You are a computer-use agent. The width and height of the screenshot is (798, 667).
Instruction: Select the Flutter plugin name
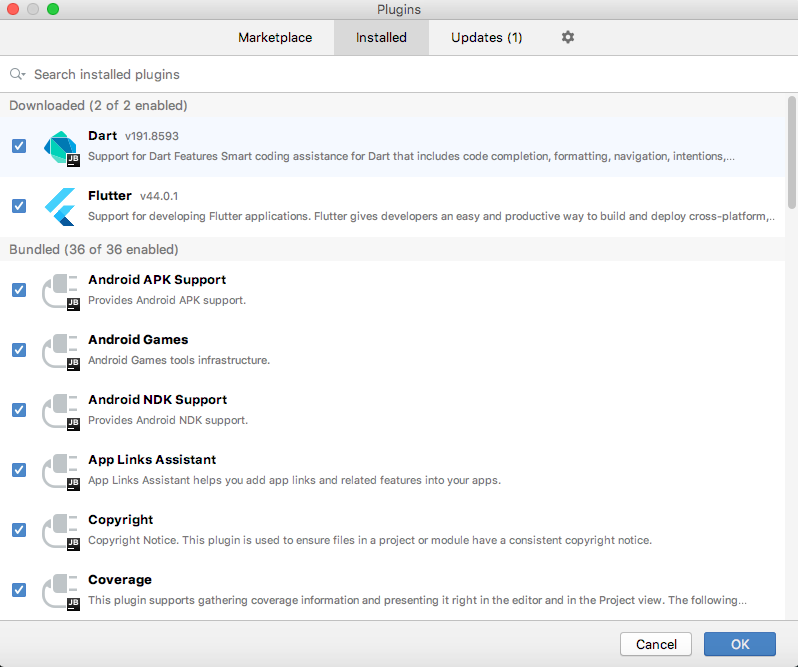pos(109,196)
